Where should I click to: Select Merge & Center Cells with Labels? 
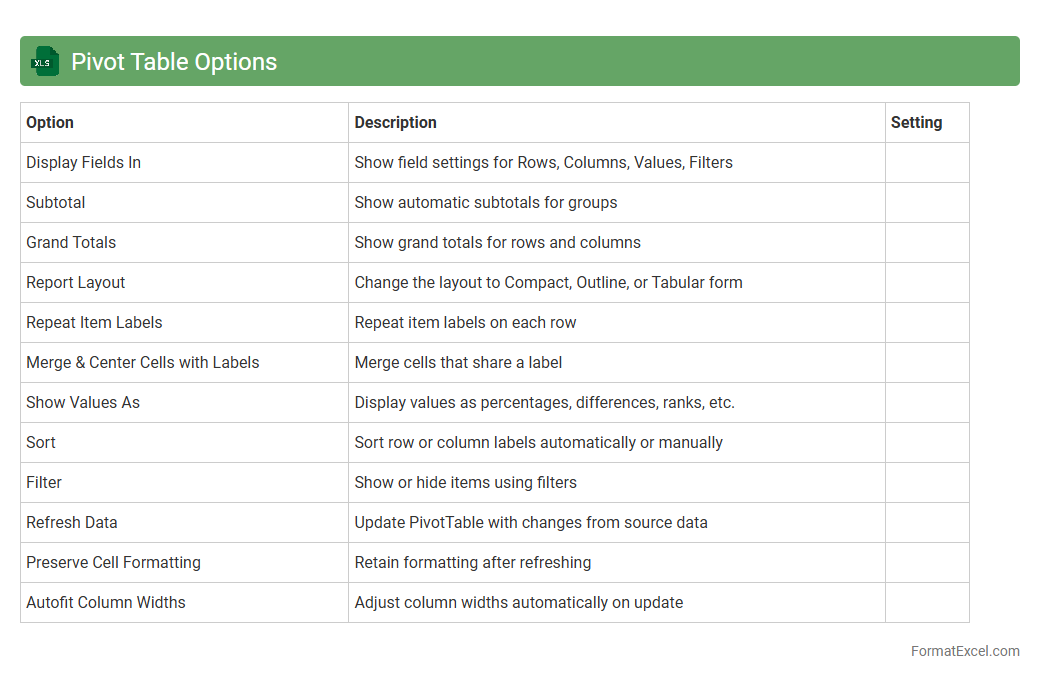tap(143, 362)
